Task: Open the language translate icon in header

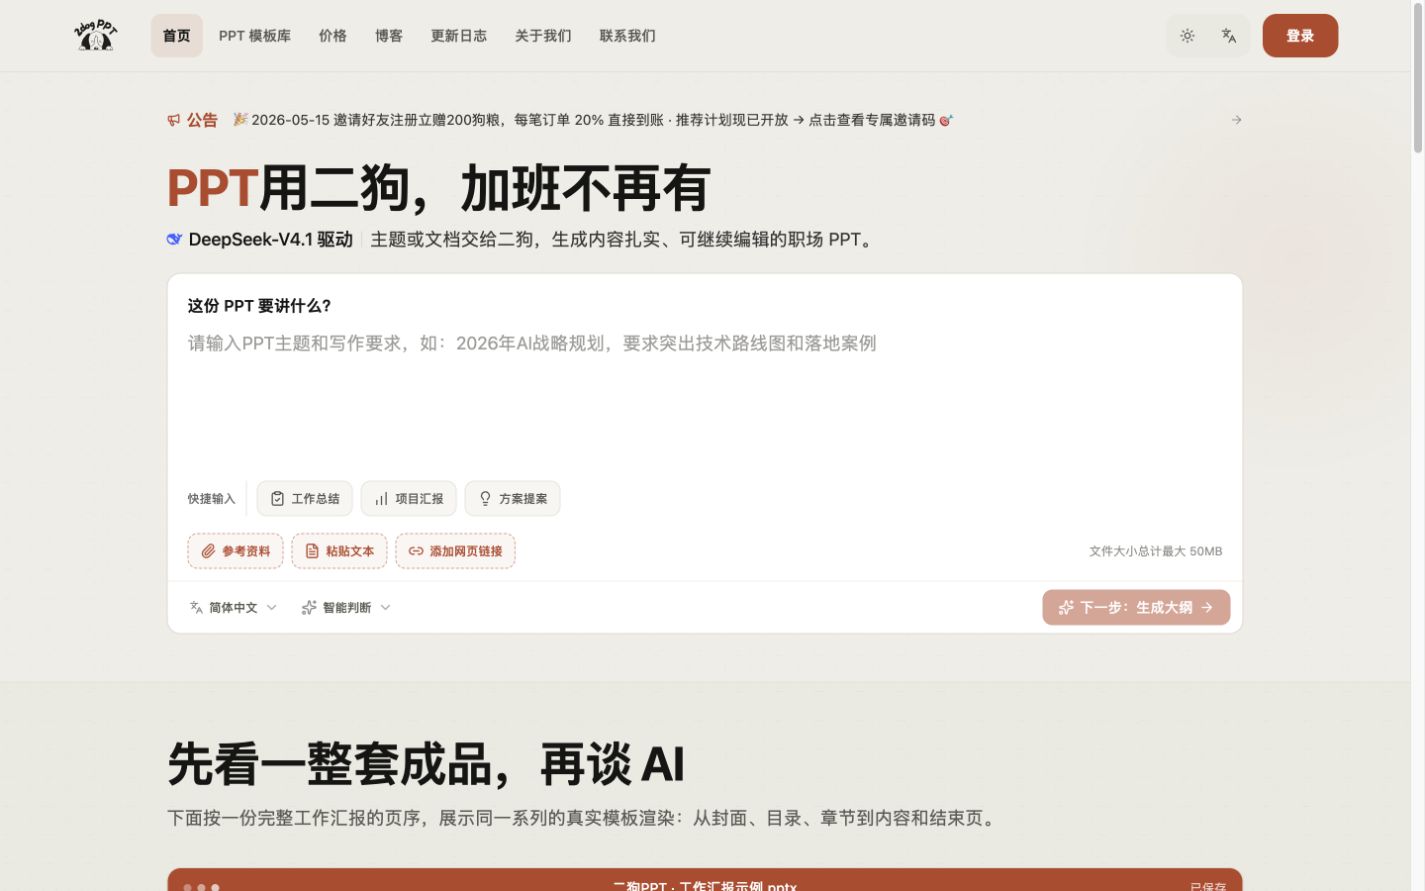Action: pyautogui.click(x=1229, y=36)
